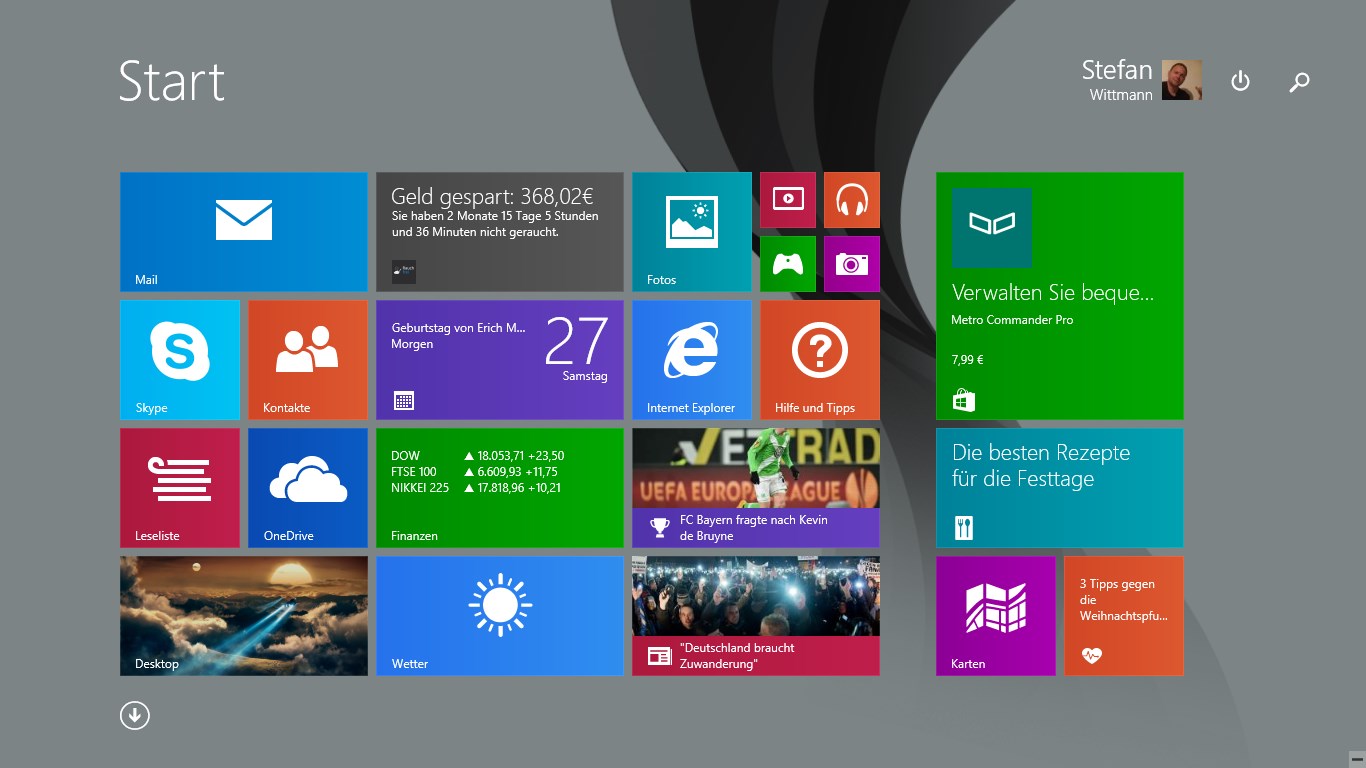Open the small purple Camera tile

coord(852,263)
